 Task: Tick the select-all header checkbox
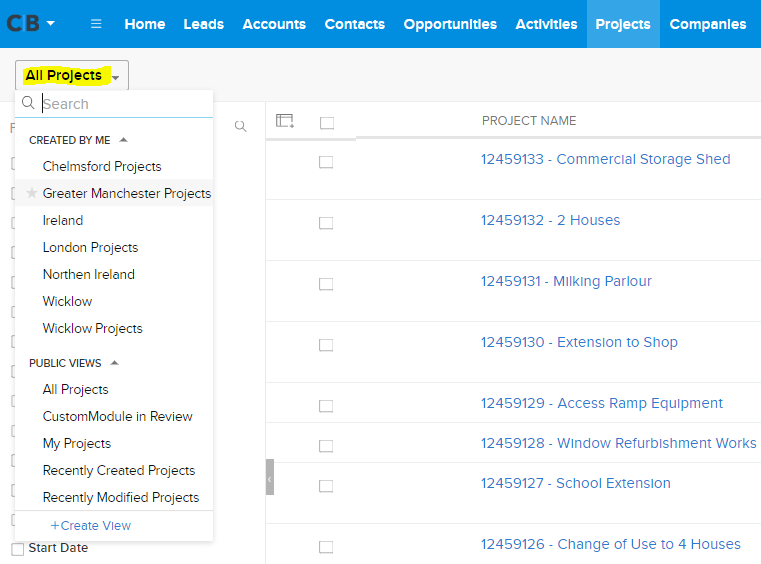(327, 123)
